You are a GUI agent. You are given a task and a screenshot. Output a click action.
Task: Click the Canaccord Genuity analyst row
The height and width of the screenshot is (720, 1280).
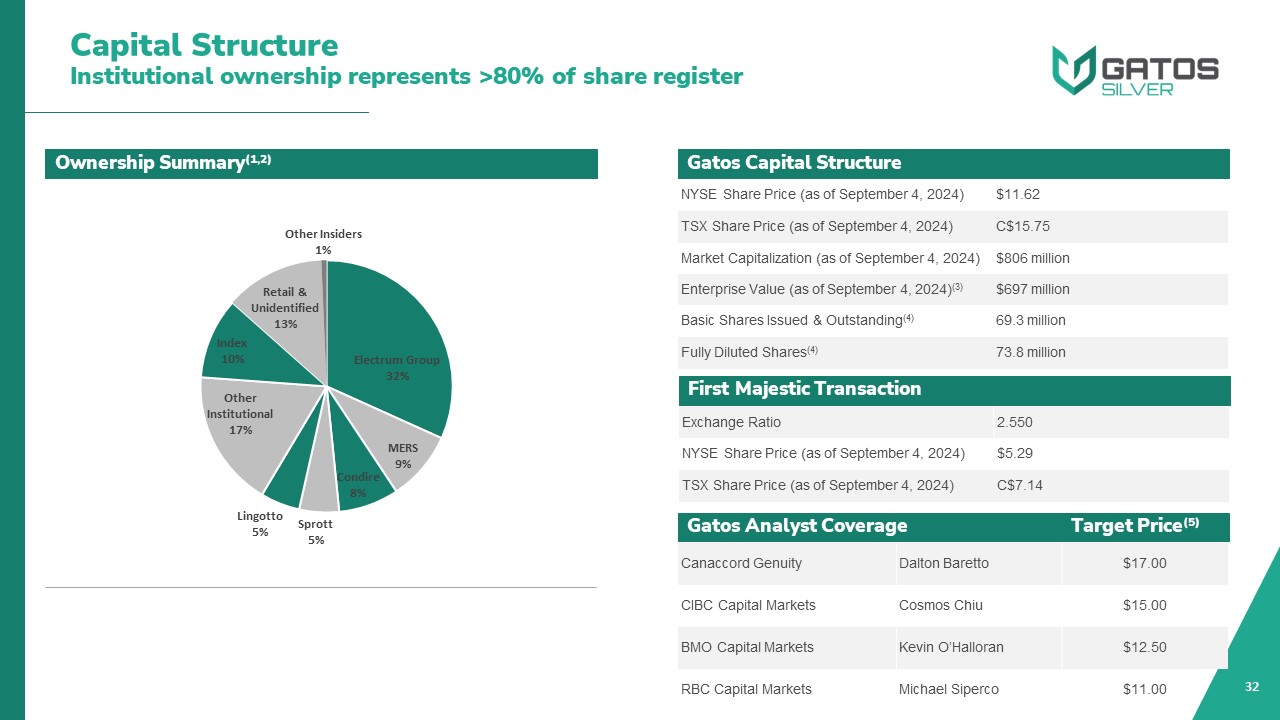[741, 563]
